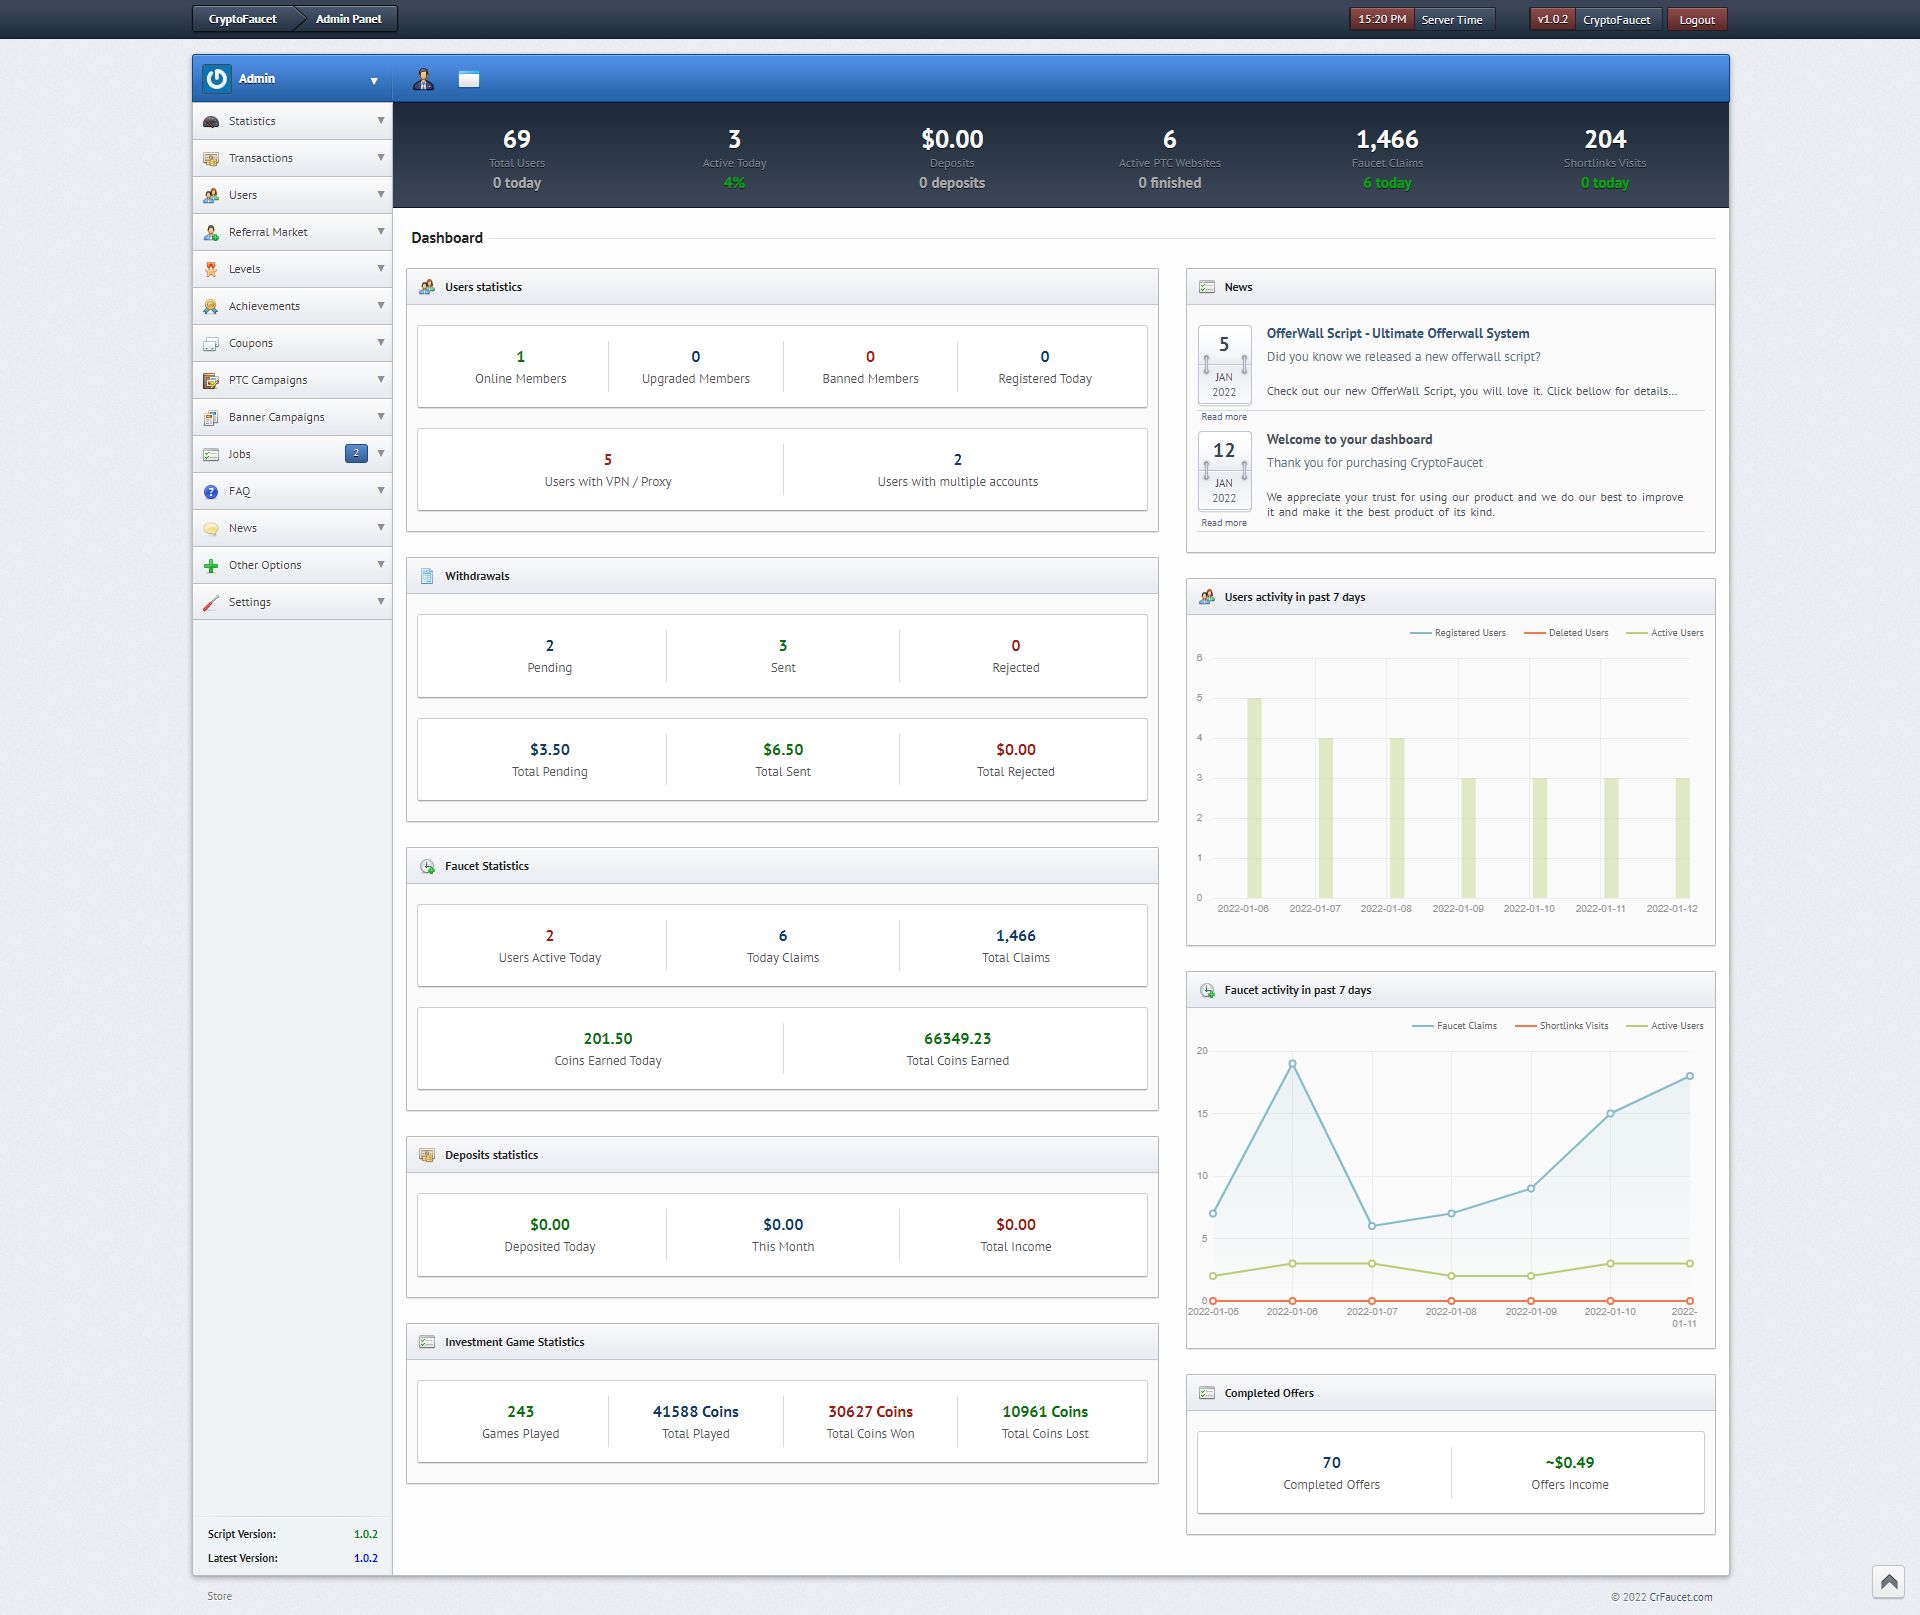Toggle Deleted Users legend in users chart
1920x1615 pixels.
point(1577,633)
